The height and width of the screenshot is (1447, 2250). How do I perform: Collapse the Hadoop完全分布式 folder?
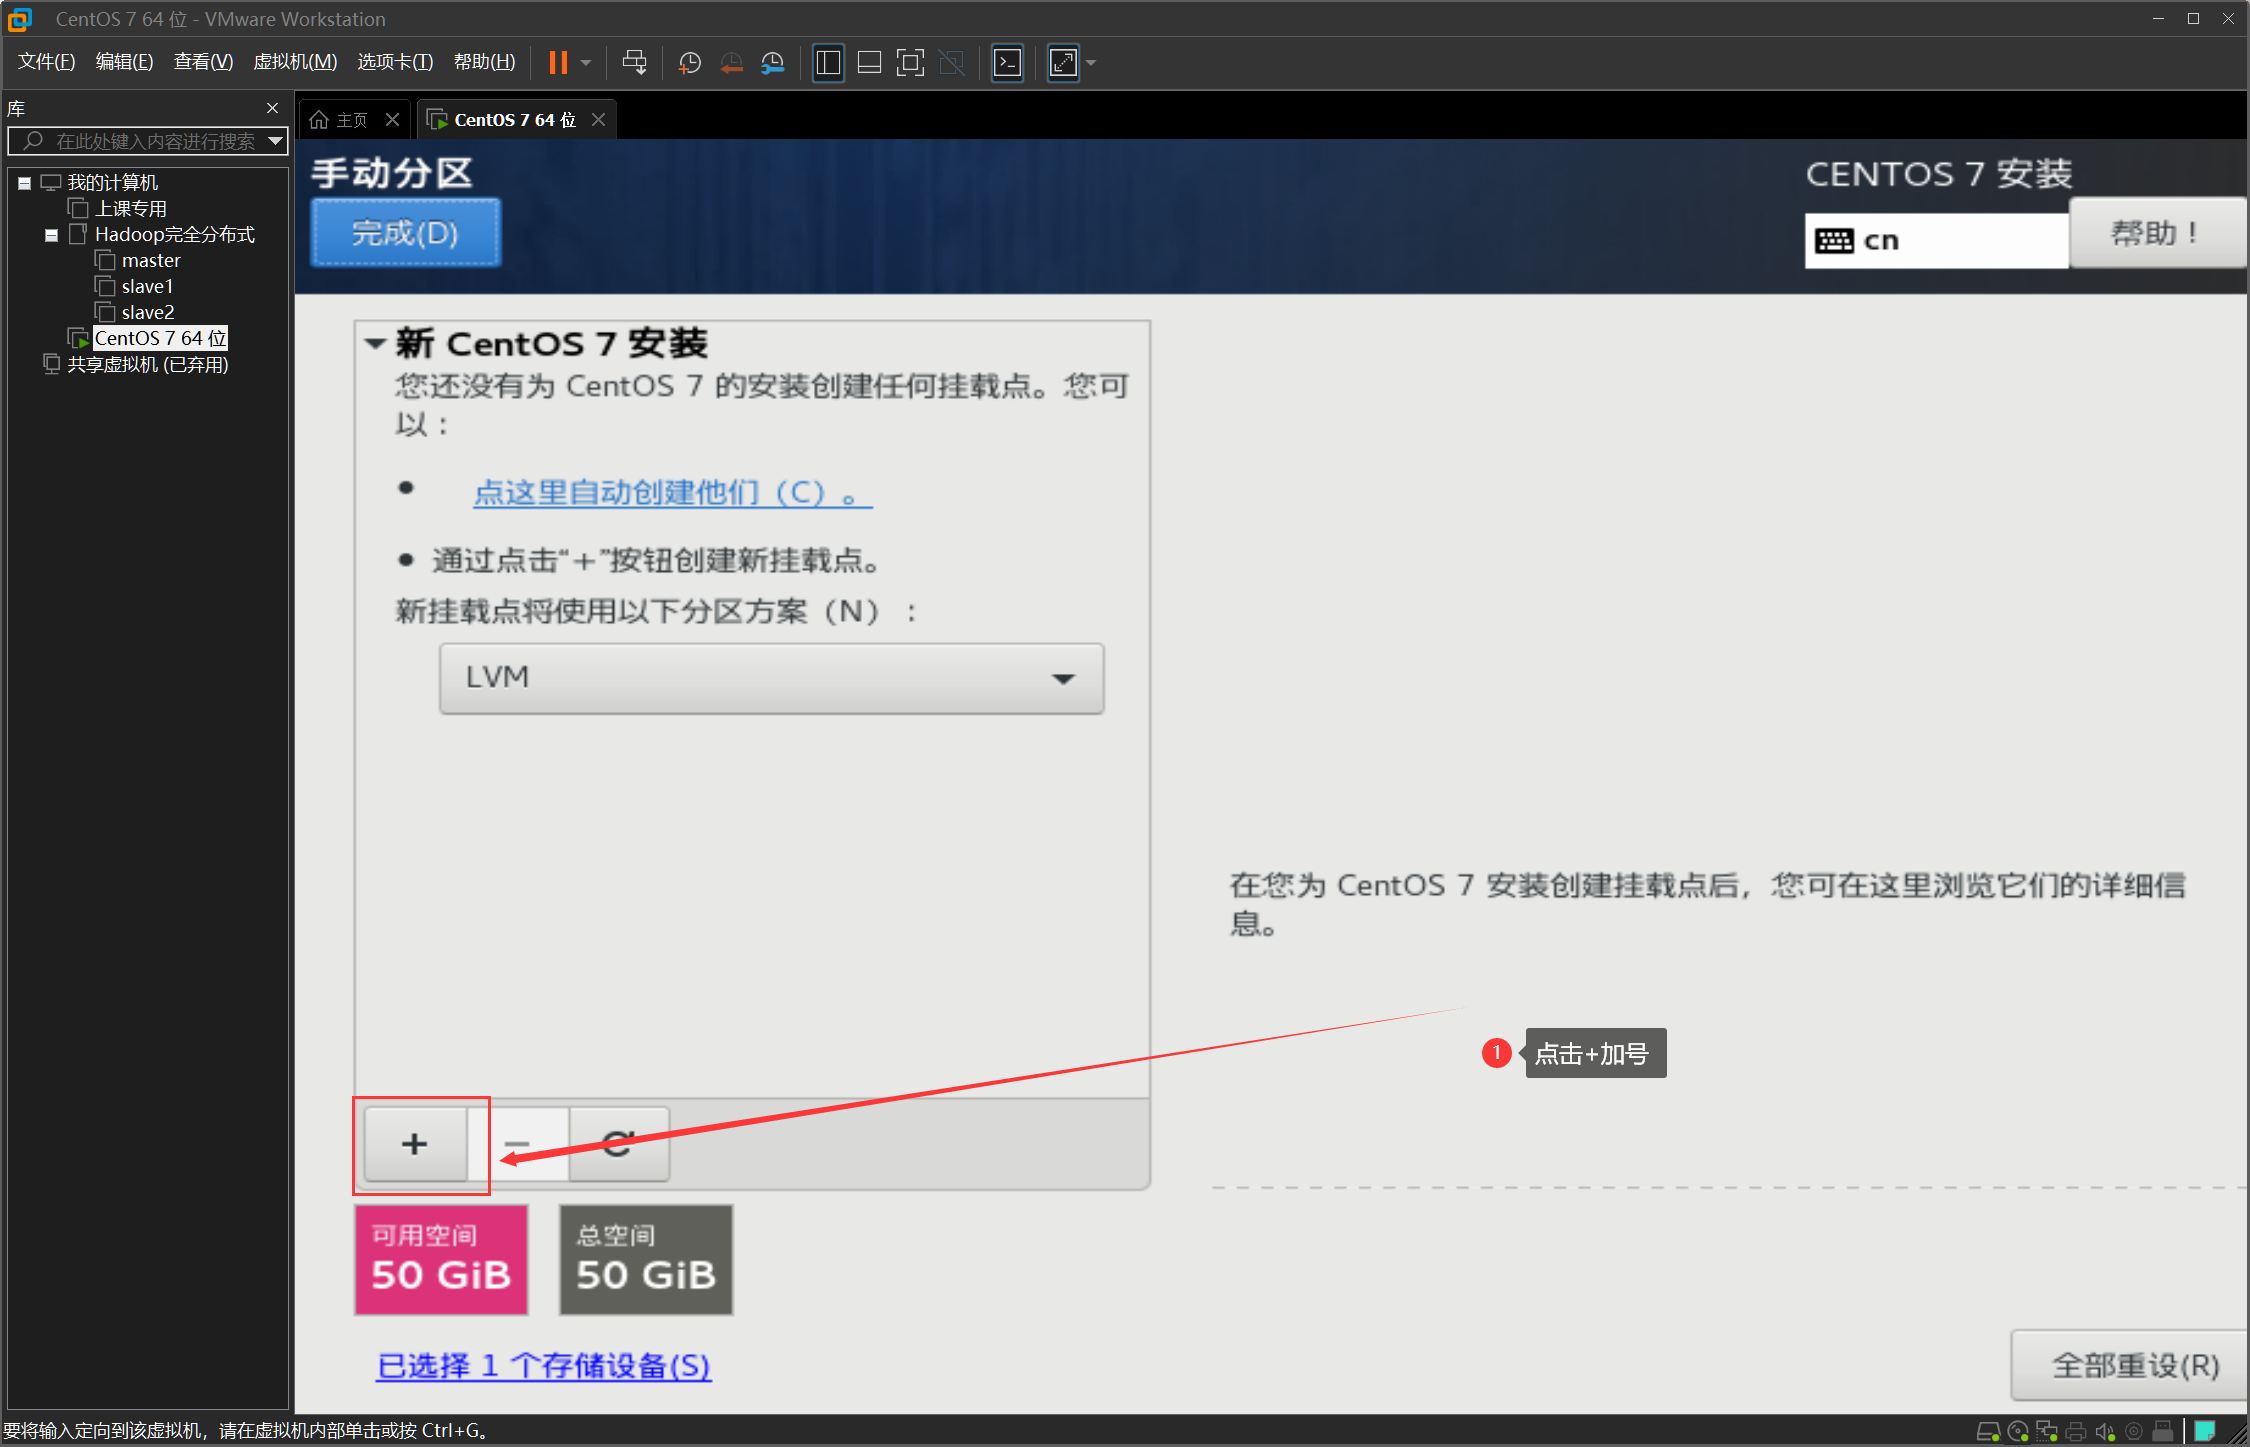pos(51,235)
